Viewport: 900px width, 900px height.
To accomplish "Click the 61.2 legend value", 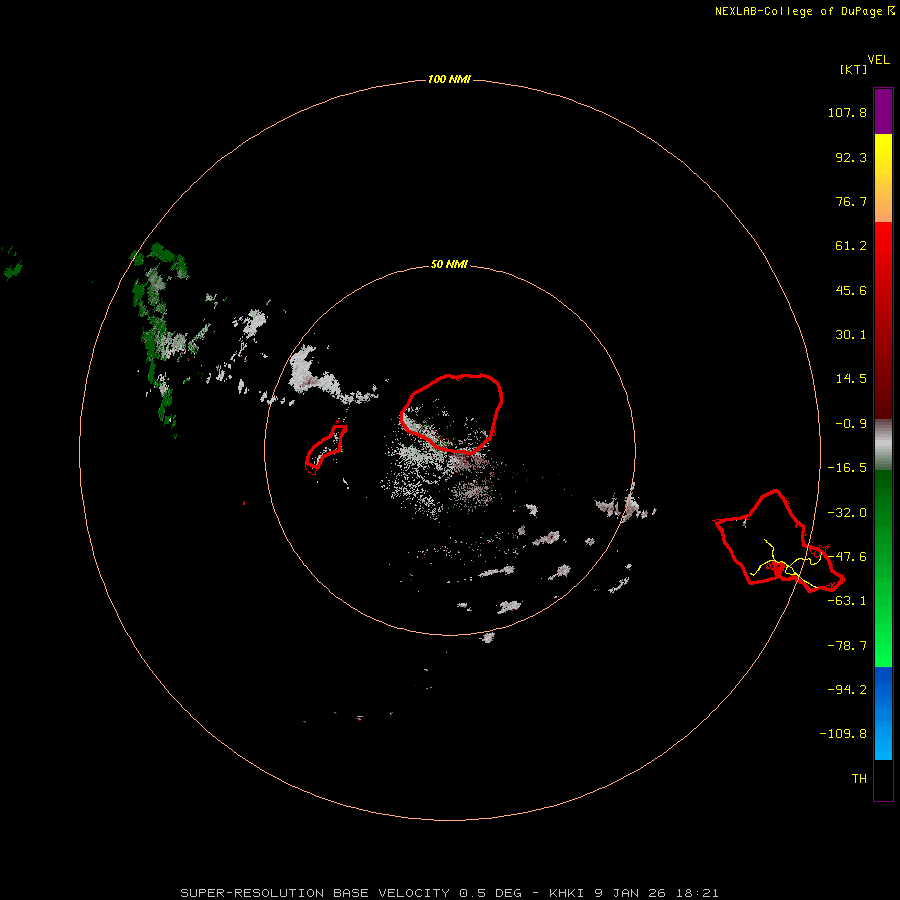I will click(x=851, y=246).
